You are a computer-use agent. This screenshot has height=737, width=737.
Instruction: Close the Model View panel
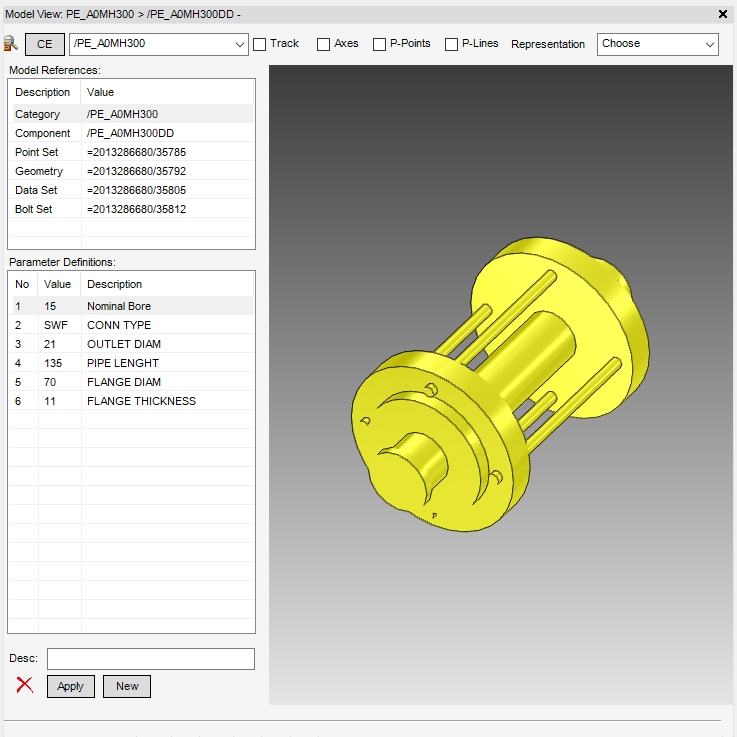coord(723,14)
